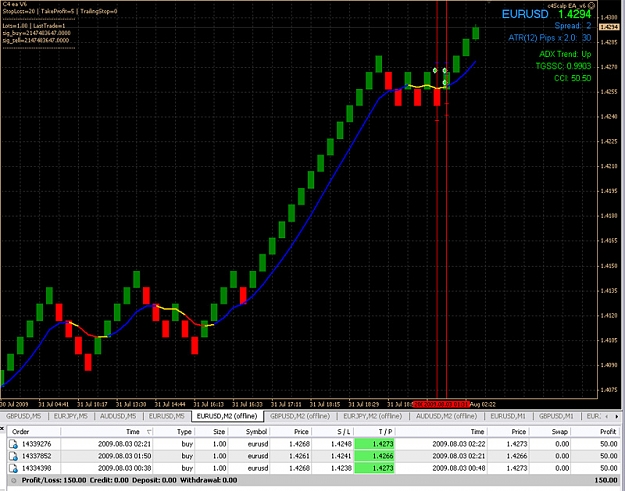Click the ADX Trend: Up label
The image size is (625, 491).
coord(565,54)
